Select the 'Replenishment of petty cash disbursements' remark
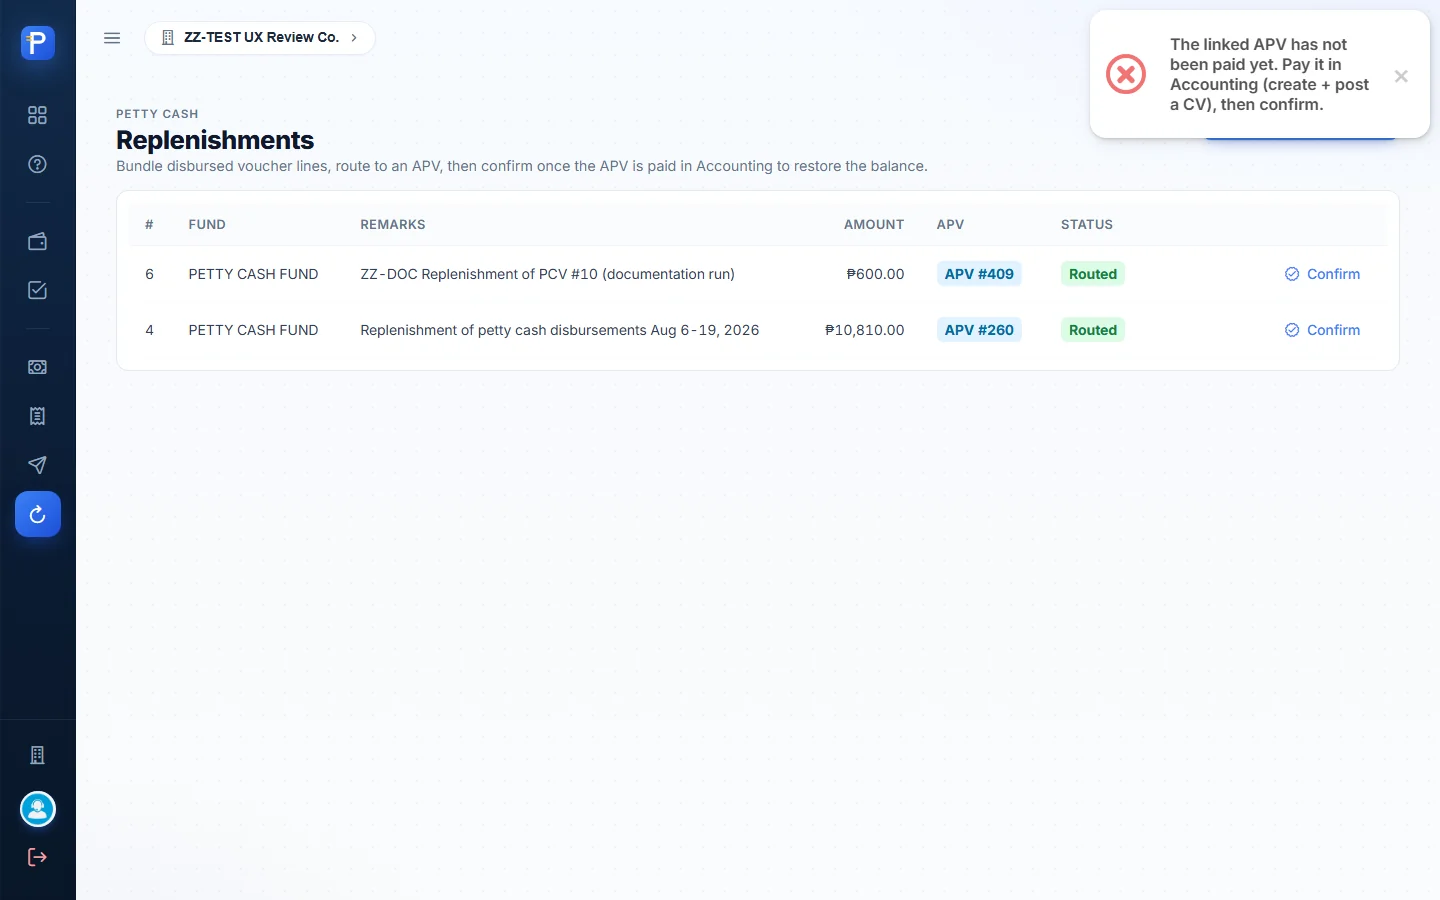1440x900 pixels. (560, 330)
